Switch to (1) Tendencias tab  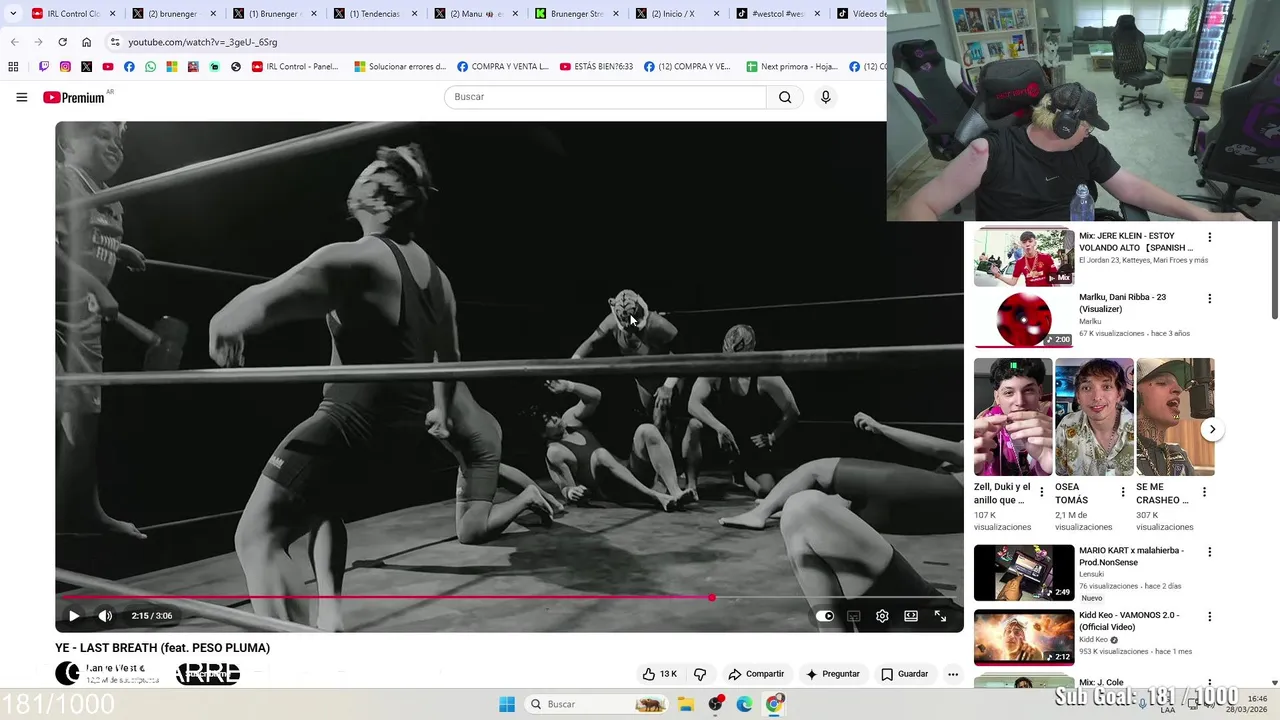375,14
